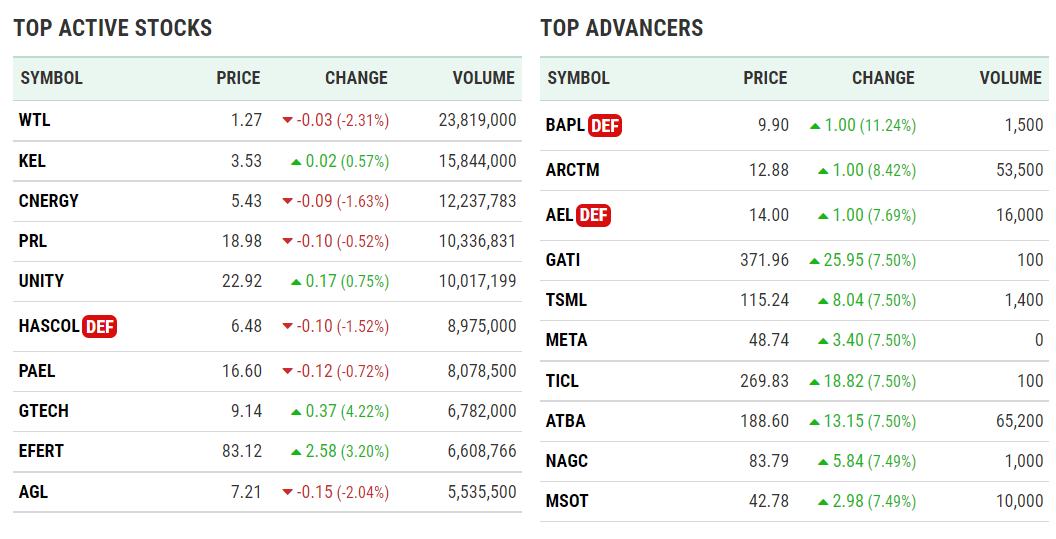
Task: Click the red down arrow in WTL row
Action: pos(288,121)
